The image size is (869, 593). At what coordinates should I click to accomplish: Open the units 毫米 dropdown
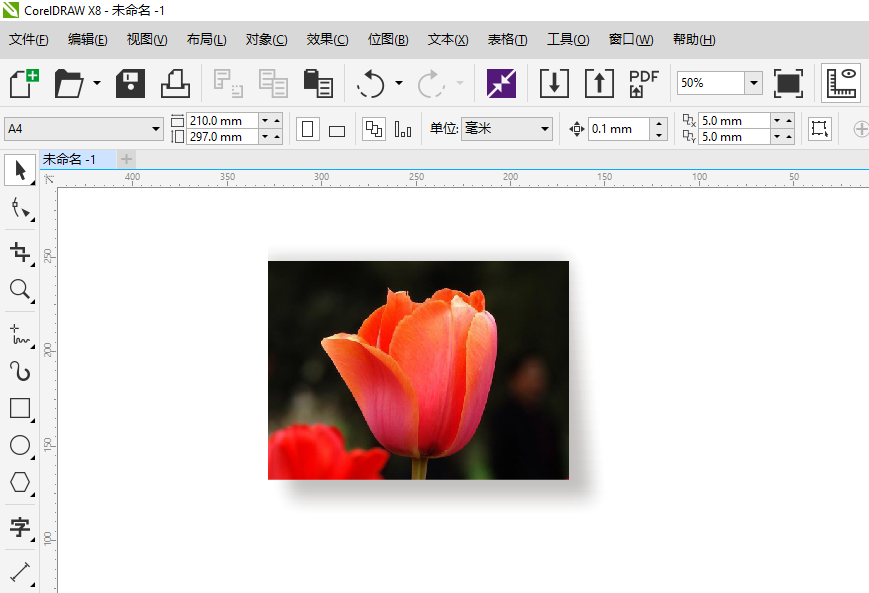pyautogui.click(x=545, y=129)
